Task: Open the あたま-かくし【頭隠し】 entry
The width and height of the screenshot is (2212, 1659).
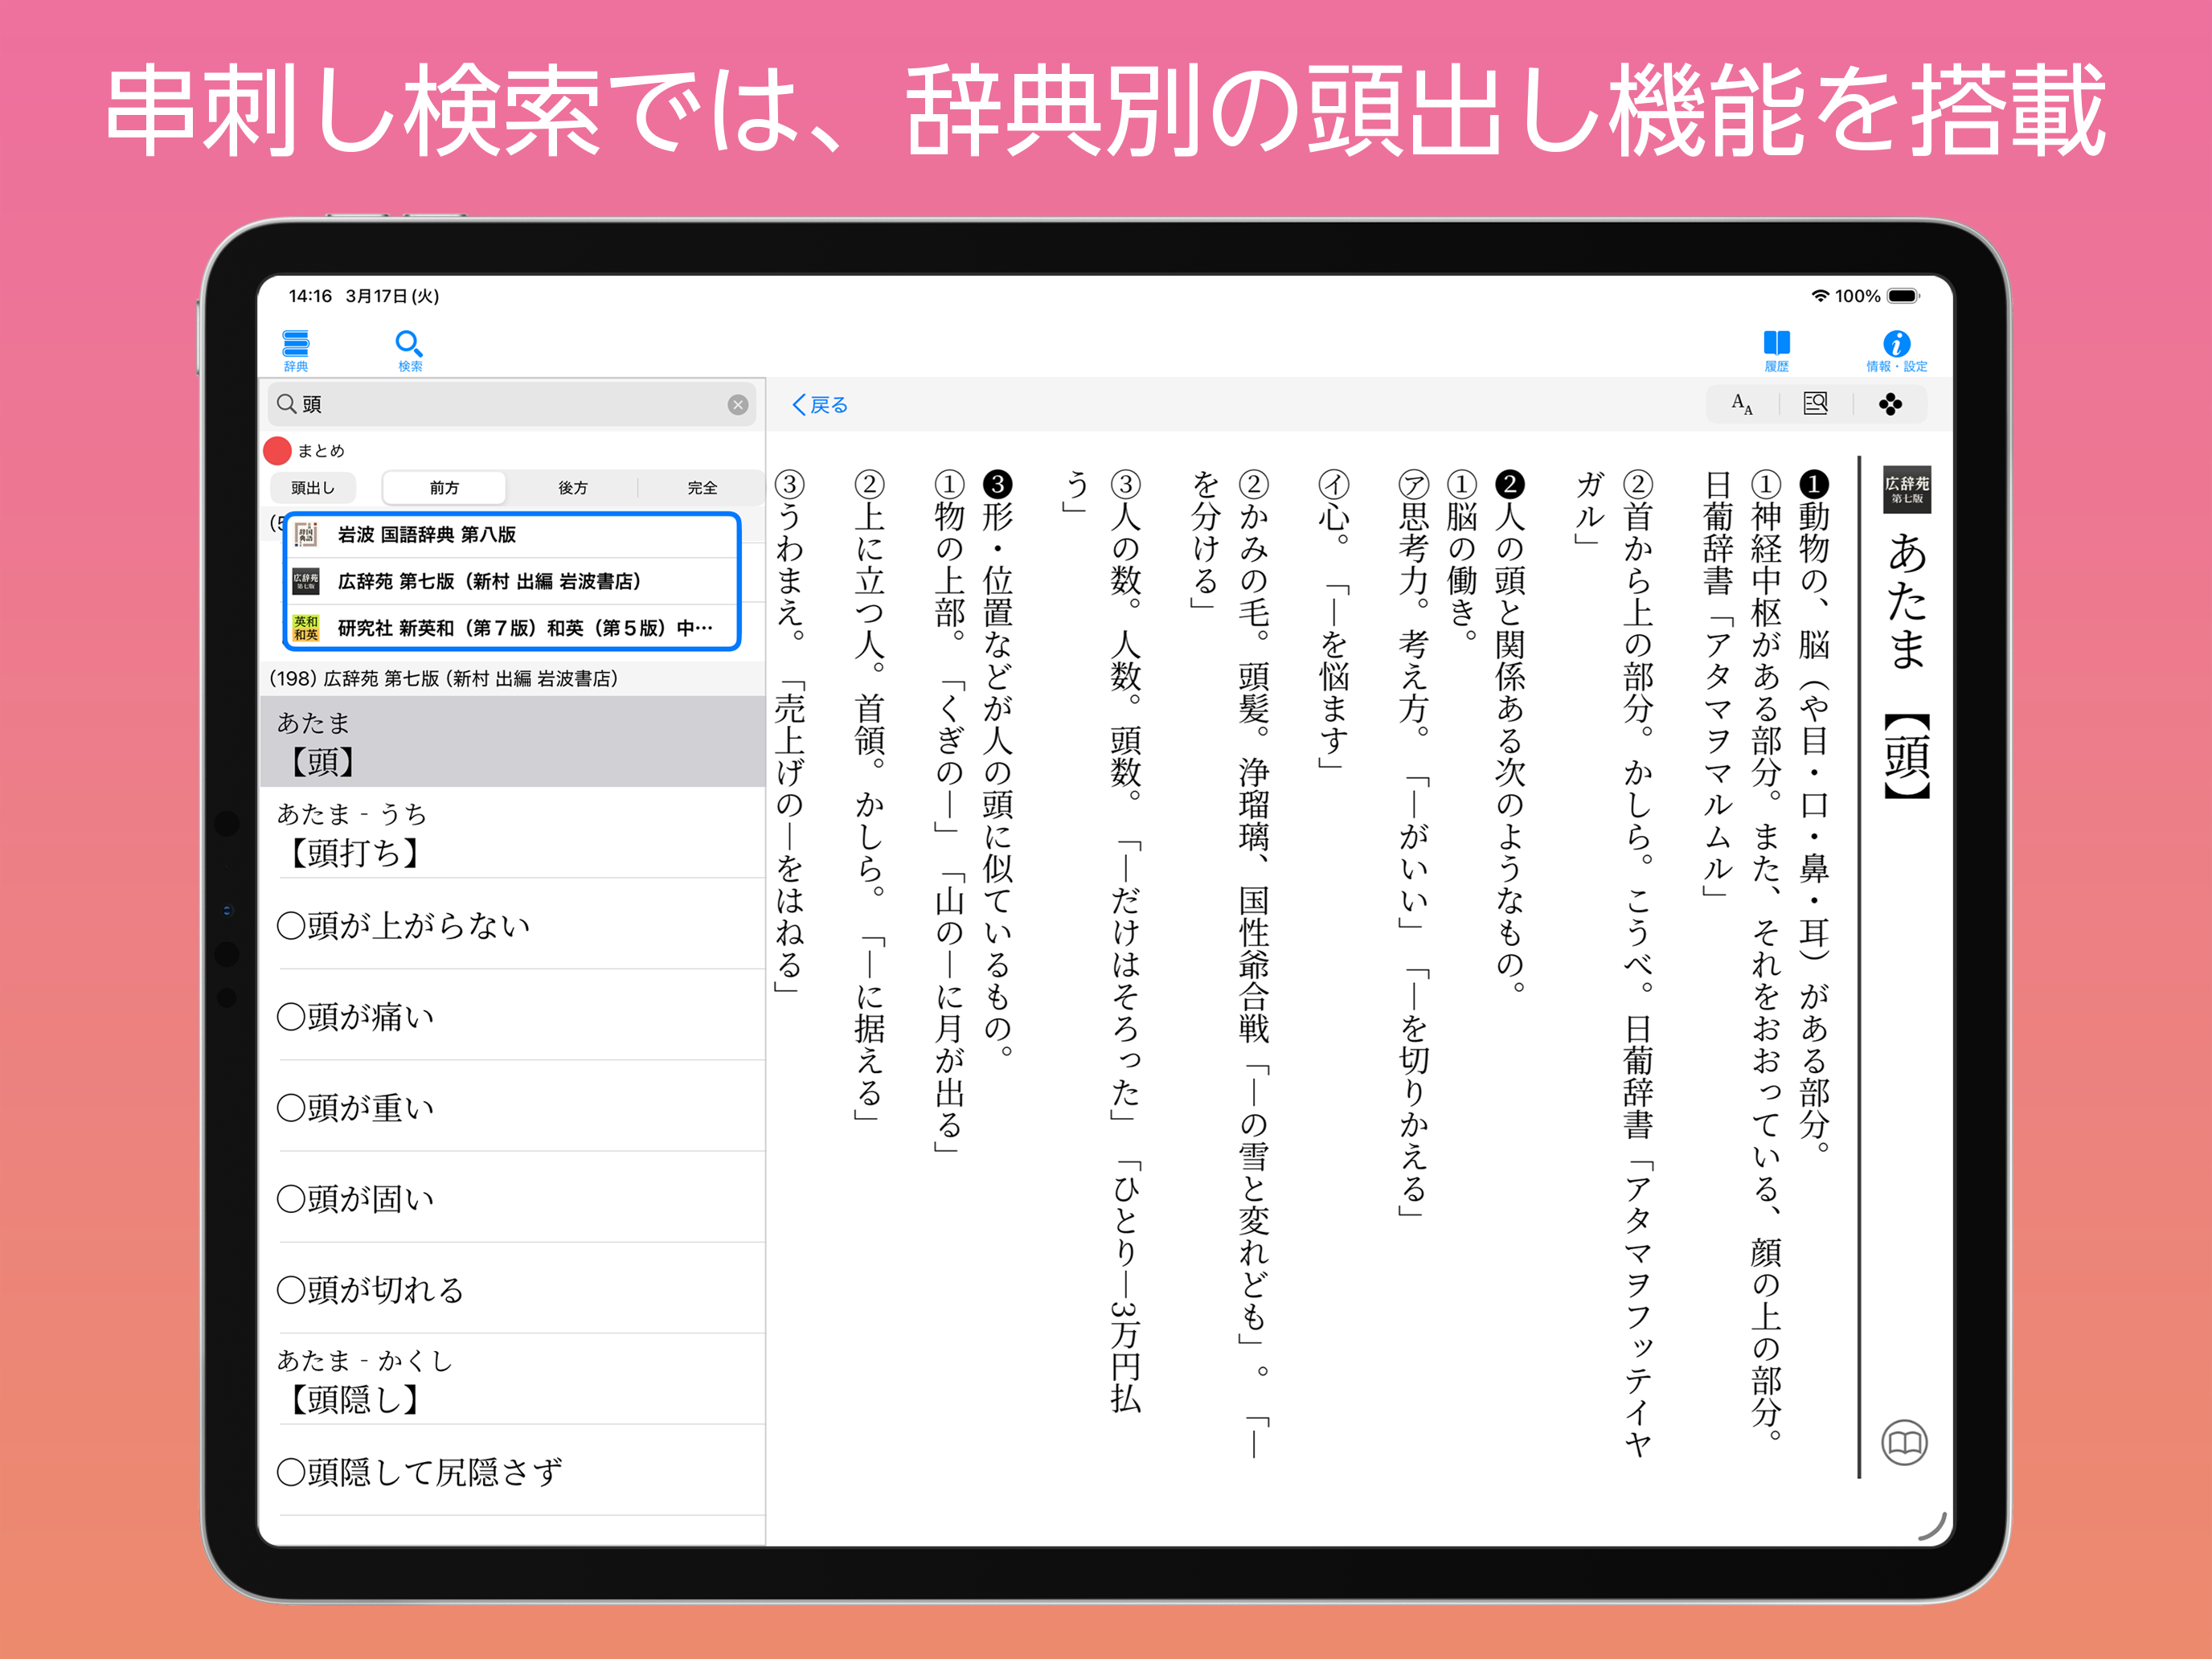Action: [512, 1380]
